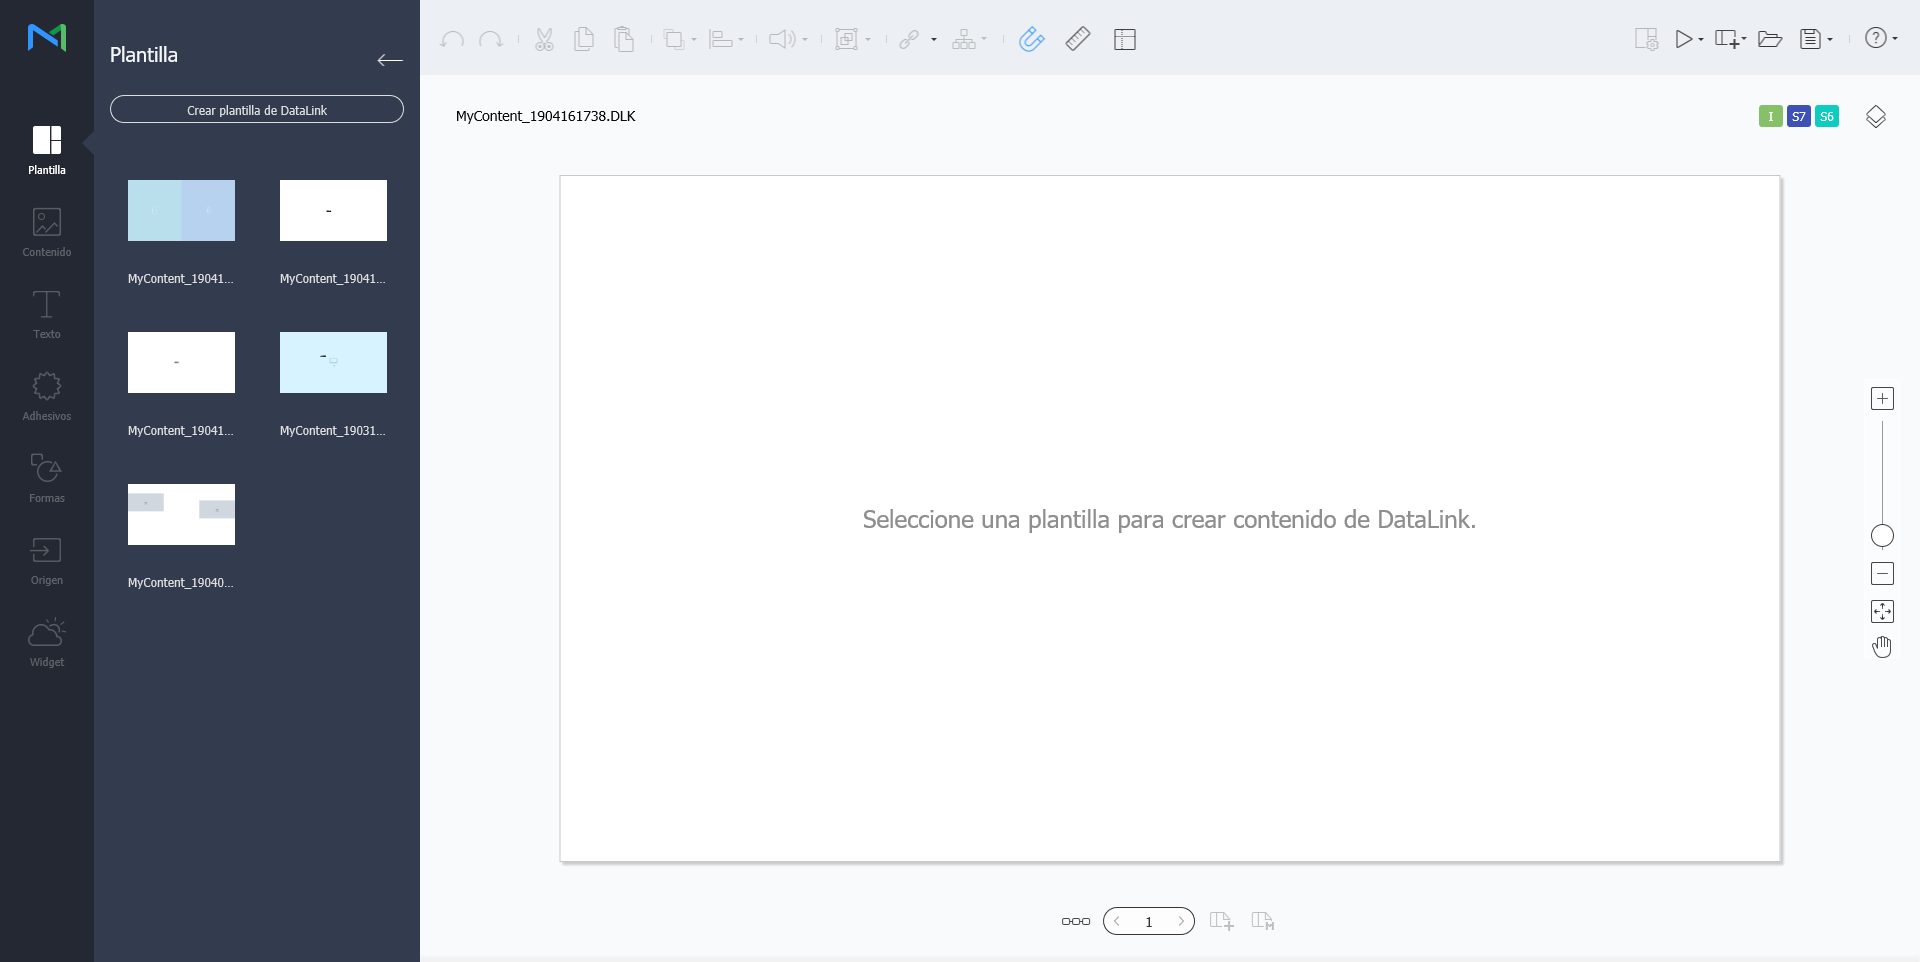1920x962 pixels.
Task: Zoom out with the minus button
Action: (1882, 574)
